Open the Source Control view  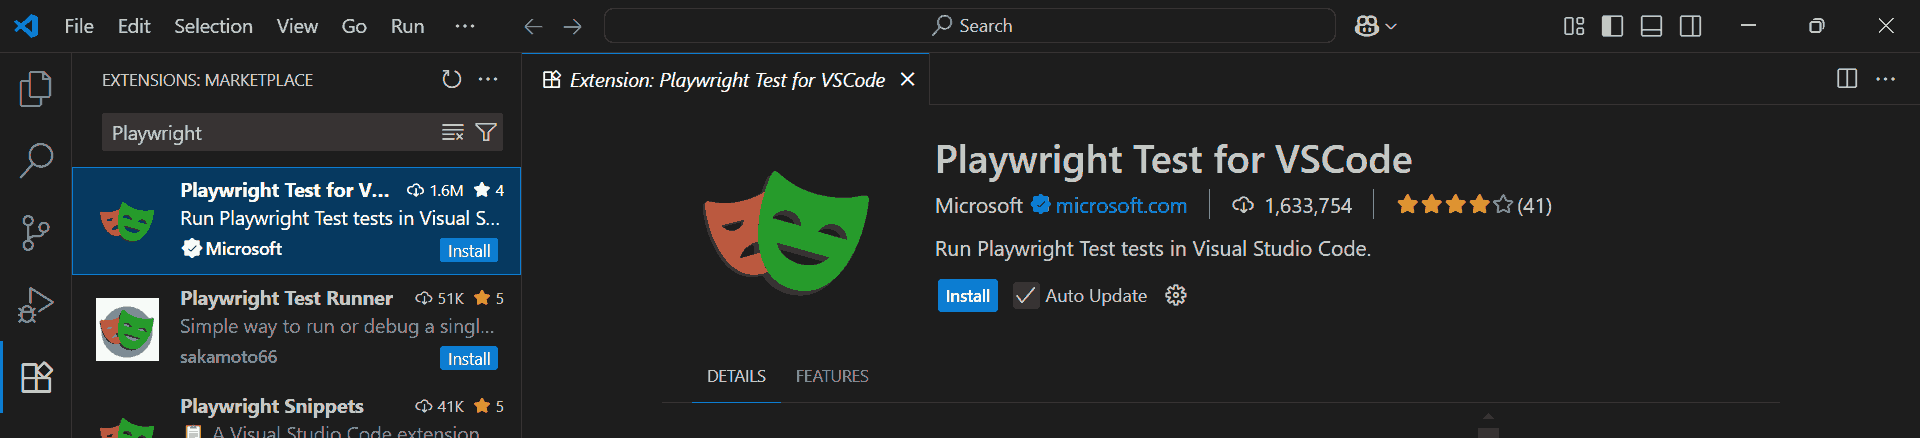coord(36,232)
